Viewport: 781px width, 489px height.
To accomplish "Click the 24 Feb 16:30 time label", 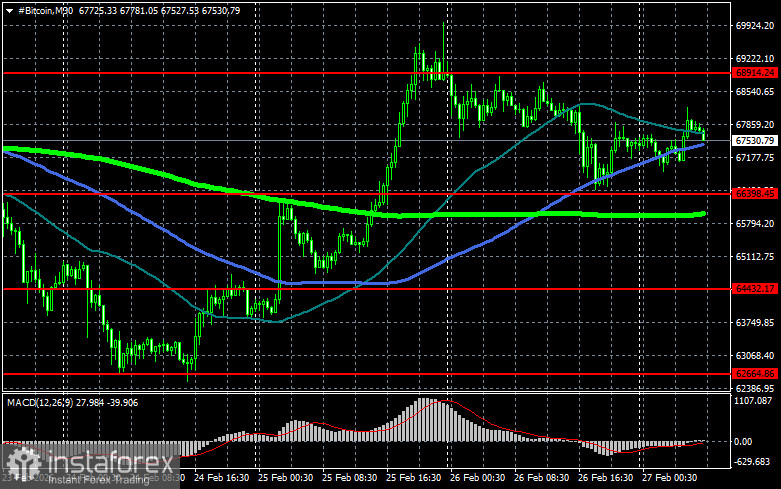I will (222, 478).
